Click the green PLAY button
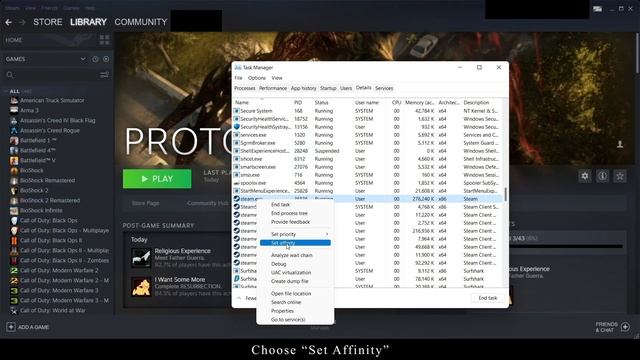This screenshot has height=360, width=640. click(x=157, y=179)
